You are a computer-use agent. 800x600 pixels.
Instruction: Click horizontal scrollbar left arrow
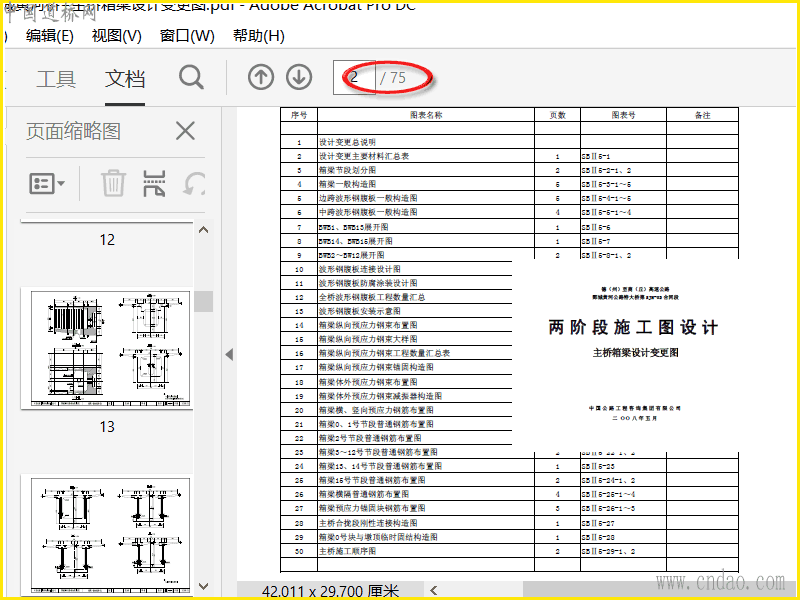click(434, 590)
